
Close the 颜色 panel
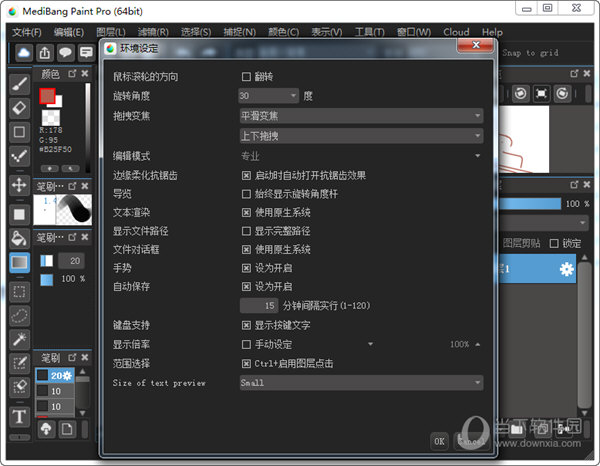[85, 73]
